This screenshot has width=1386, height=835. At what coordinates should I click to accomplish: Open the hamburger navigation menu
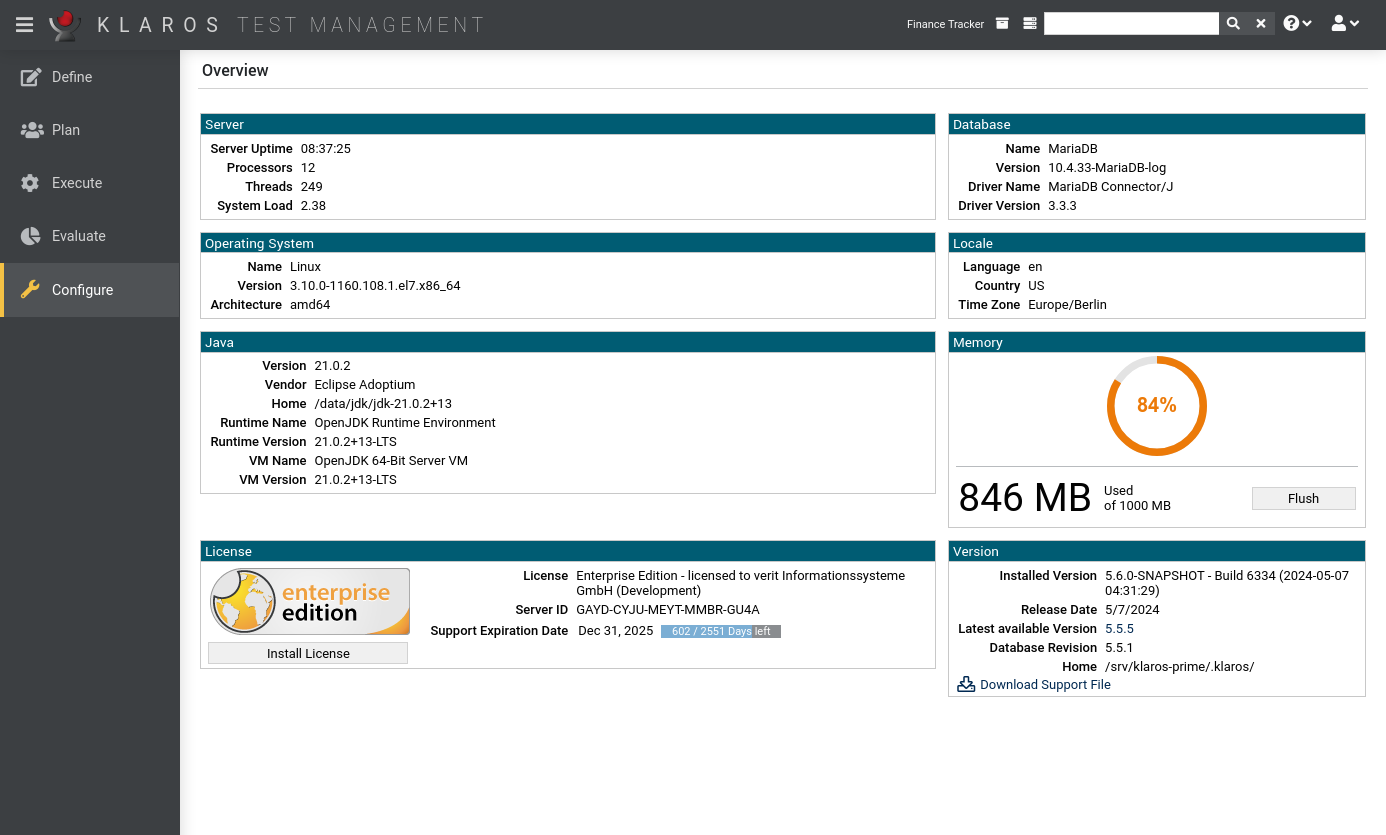tap(24, 24)
